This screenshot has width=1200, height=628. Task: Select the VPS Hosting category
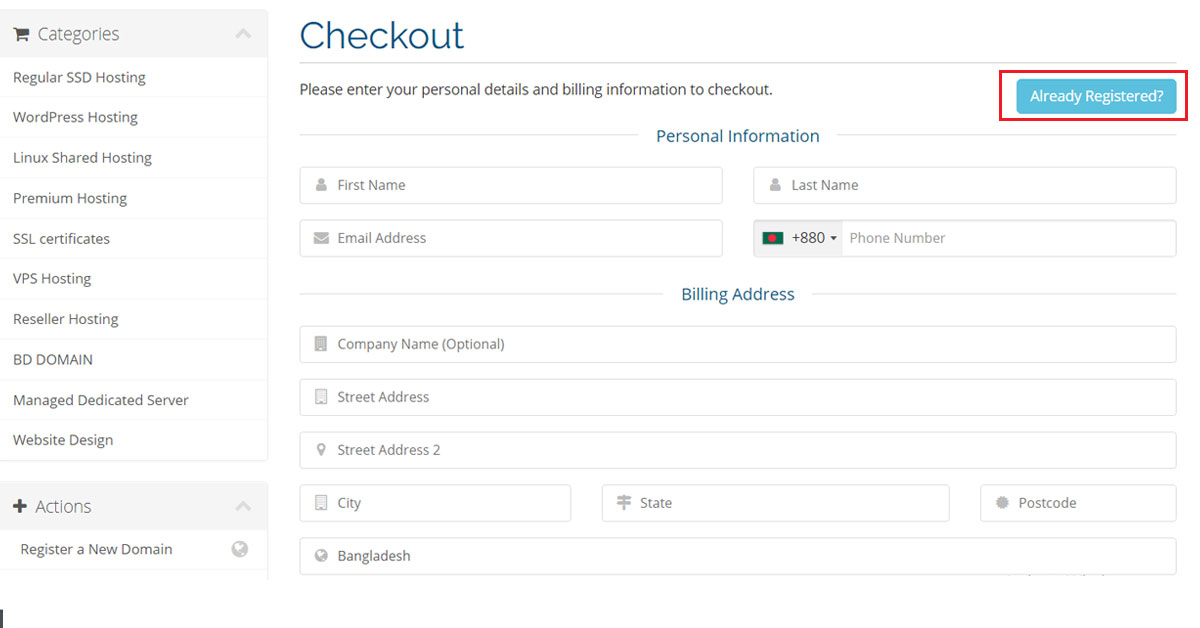[52, 278]
